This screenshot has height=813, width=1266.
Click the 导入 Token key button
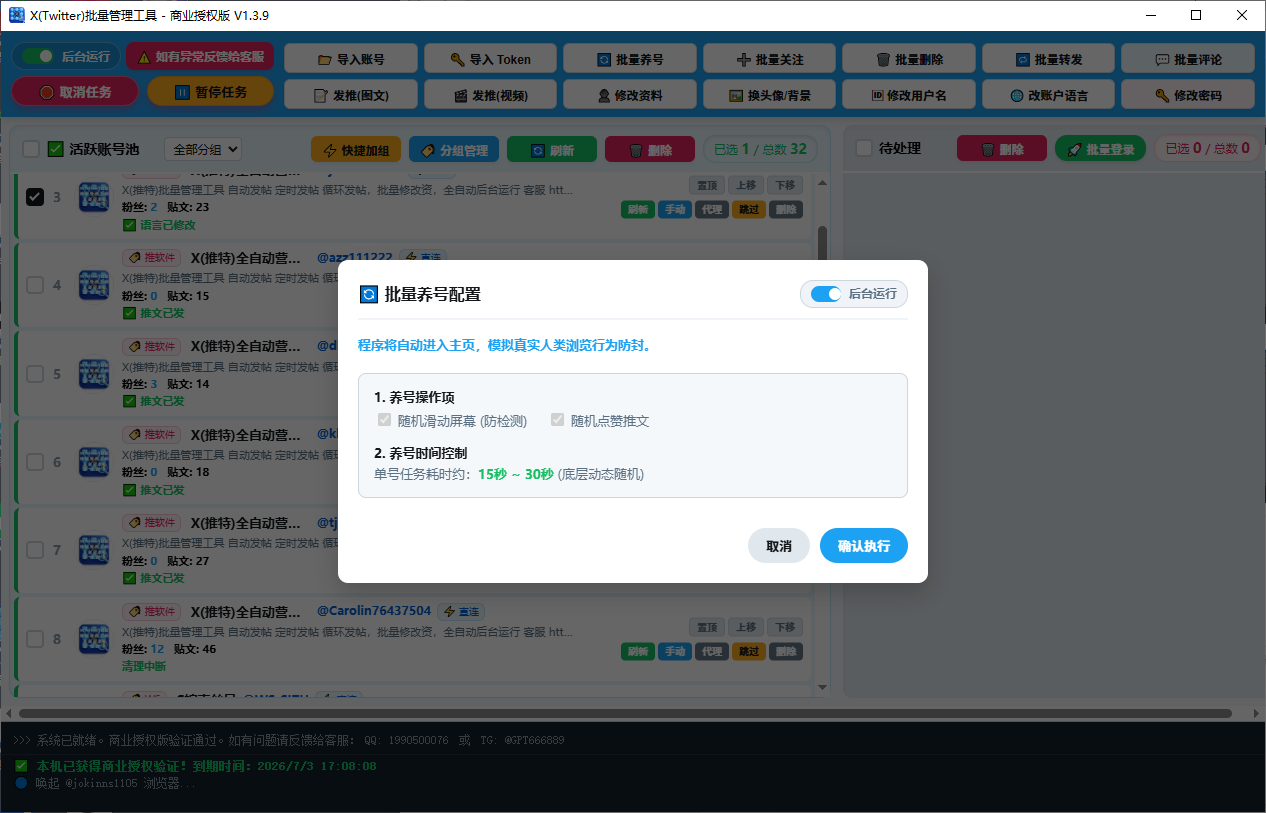point(490,59)
